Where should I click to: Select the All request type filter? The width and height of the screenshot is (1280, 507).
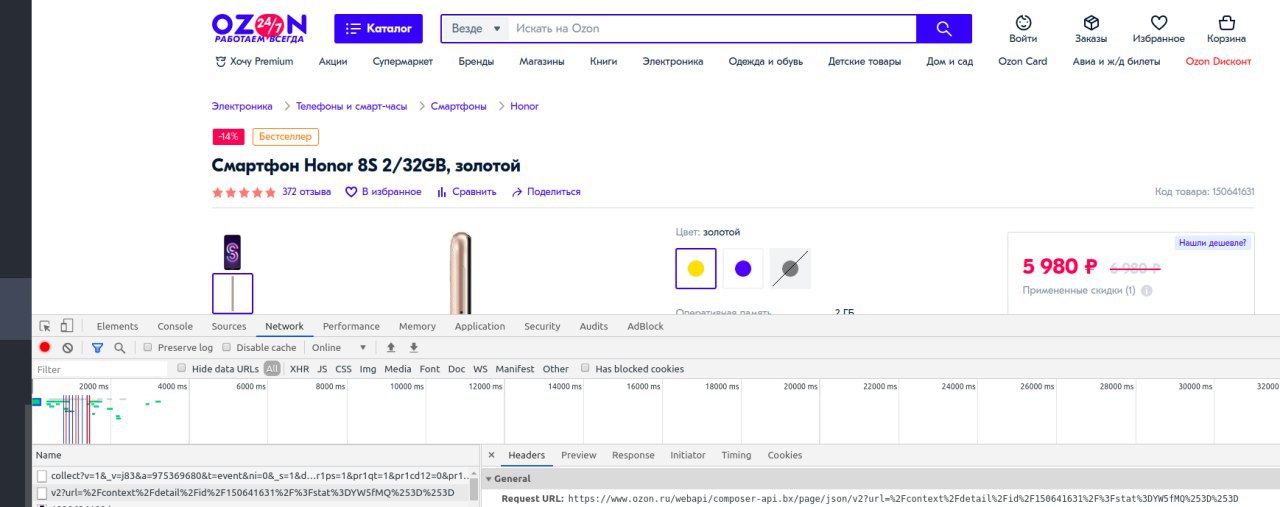pyautogui.click(x=272, y=369)
